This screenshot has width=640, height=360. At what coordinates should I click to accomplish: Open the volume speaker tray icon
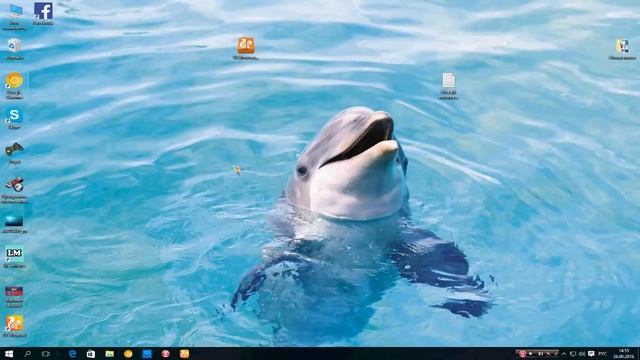click(582, 354)
